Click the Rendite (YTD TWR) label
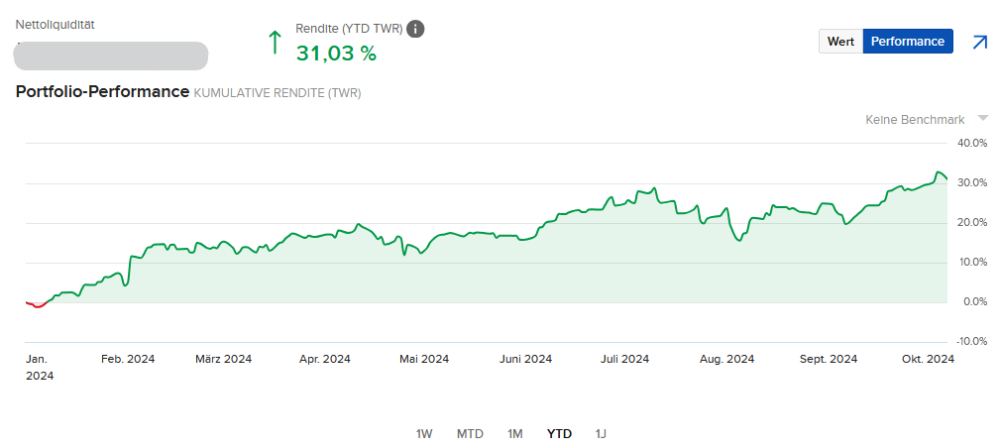Image resolution: width=1000 pixels, height=448 pixels. (349, 29)
